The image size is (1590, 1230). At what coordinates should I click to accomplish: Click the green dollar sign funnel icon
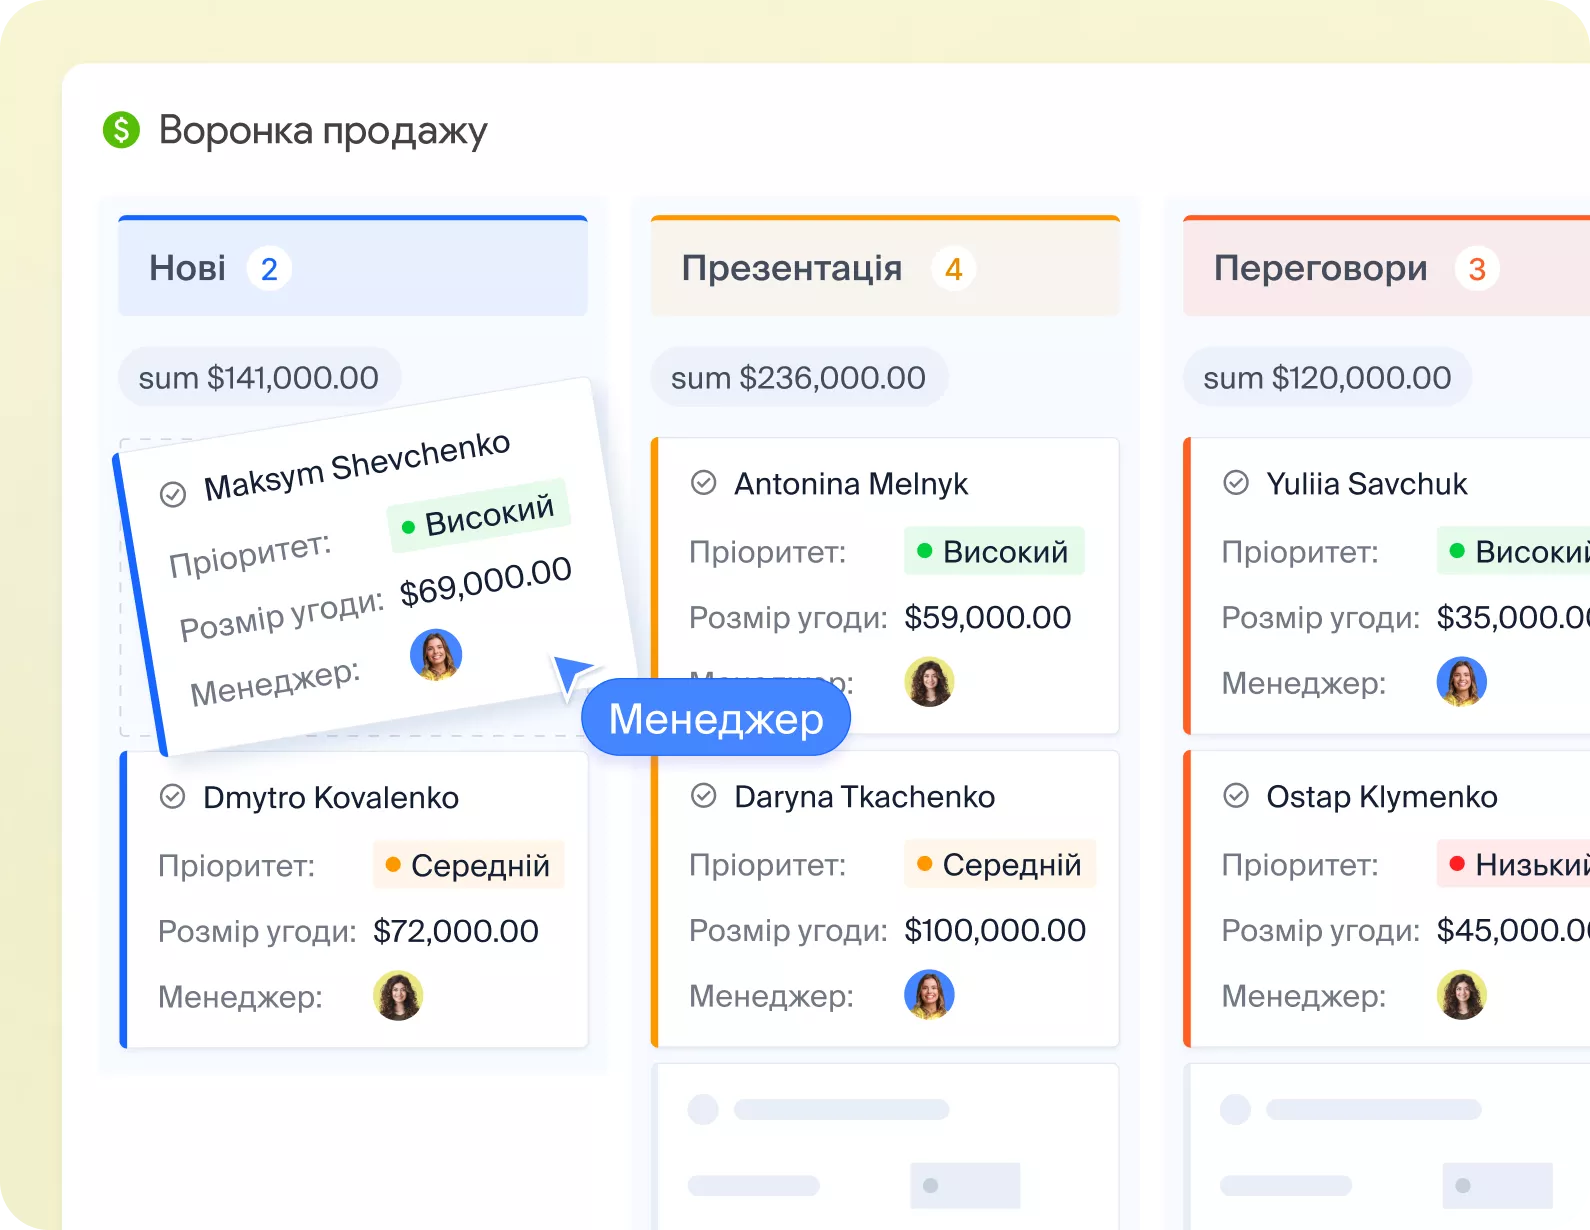[x=121, y=130]
